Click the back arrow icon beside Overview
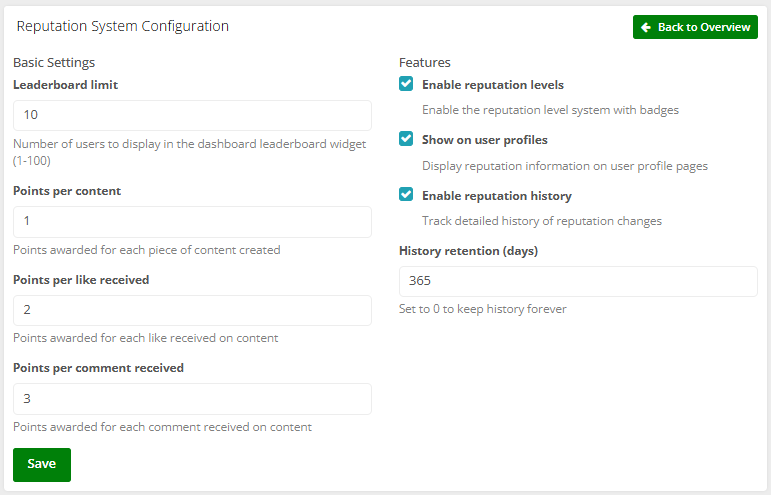This screenshot has width=771, height=495. coord(647,27)
